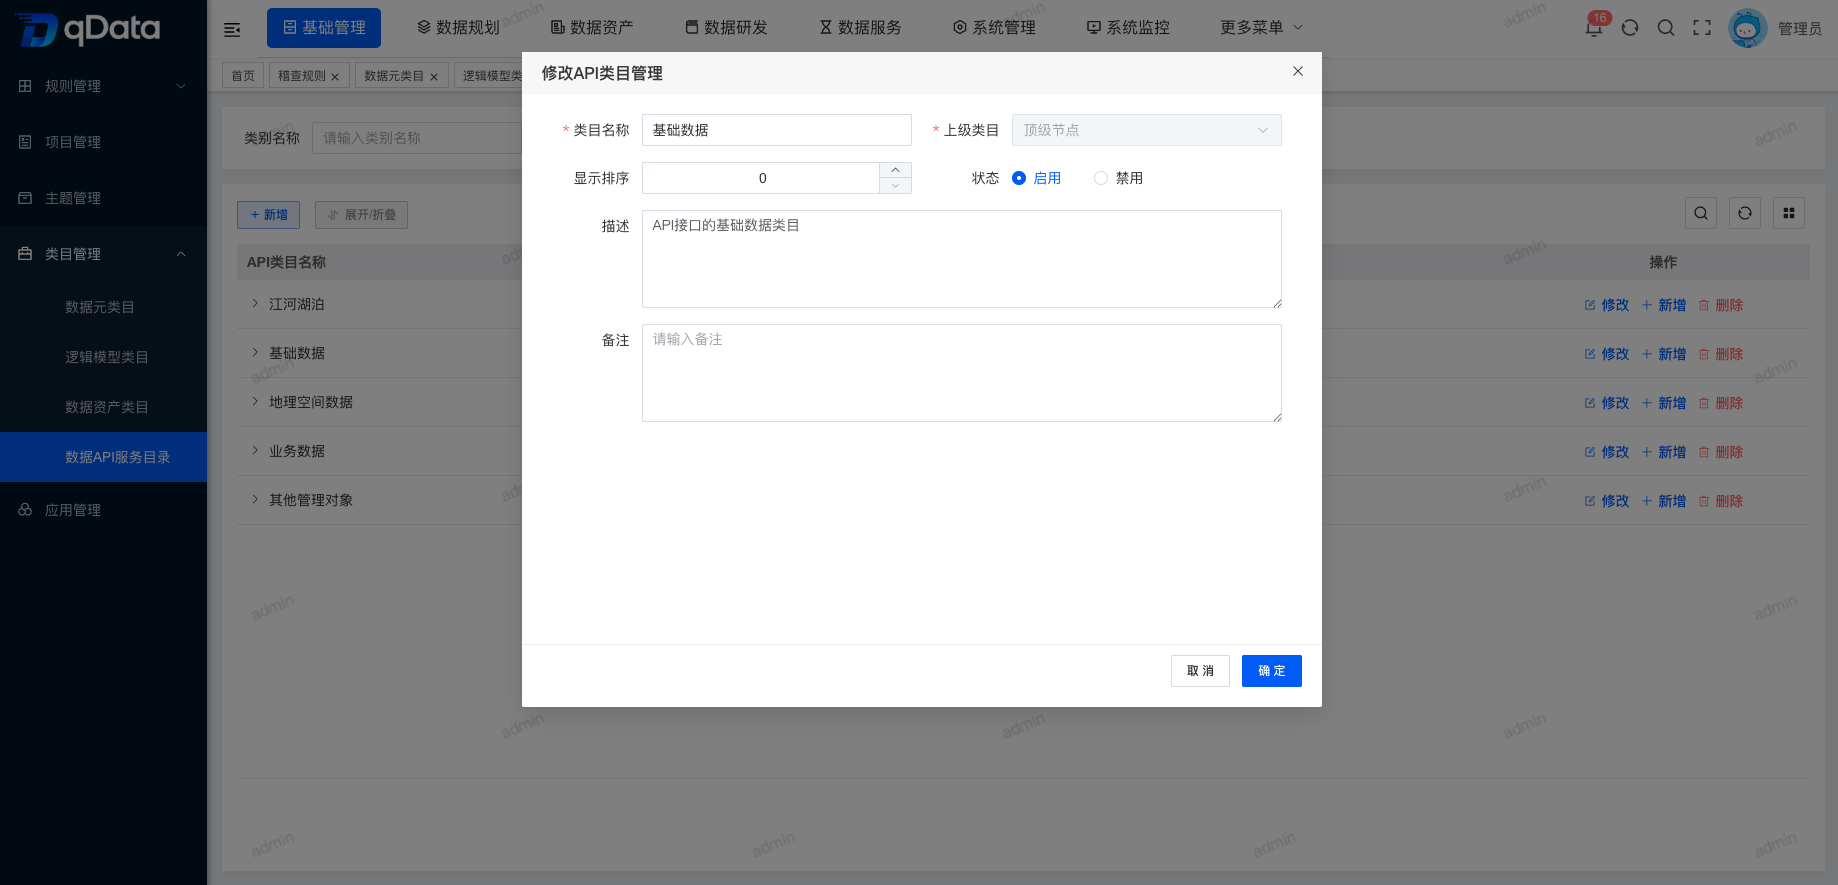This screenshot has width=1838, height=885.
Task: Open the admin avatar menu
Action: pyautogui.click(x=1748, y=28)
